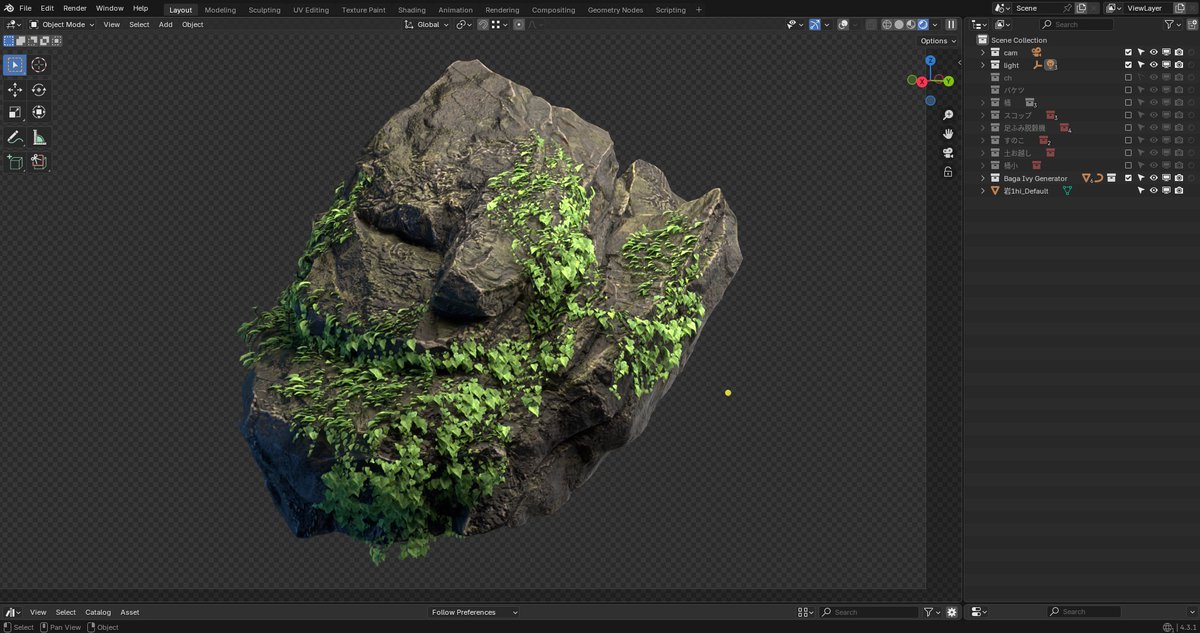Toggle the snapping magnet button
The width and height of the screenshot is (1200, 633).
[483, 24]
